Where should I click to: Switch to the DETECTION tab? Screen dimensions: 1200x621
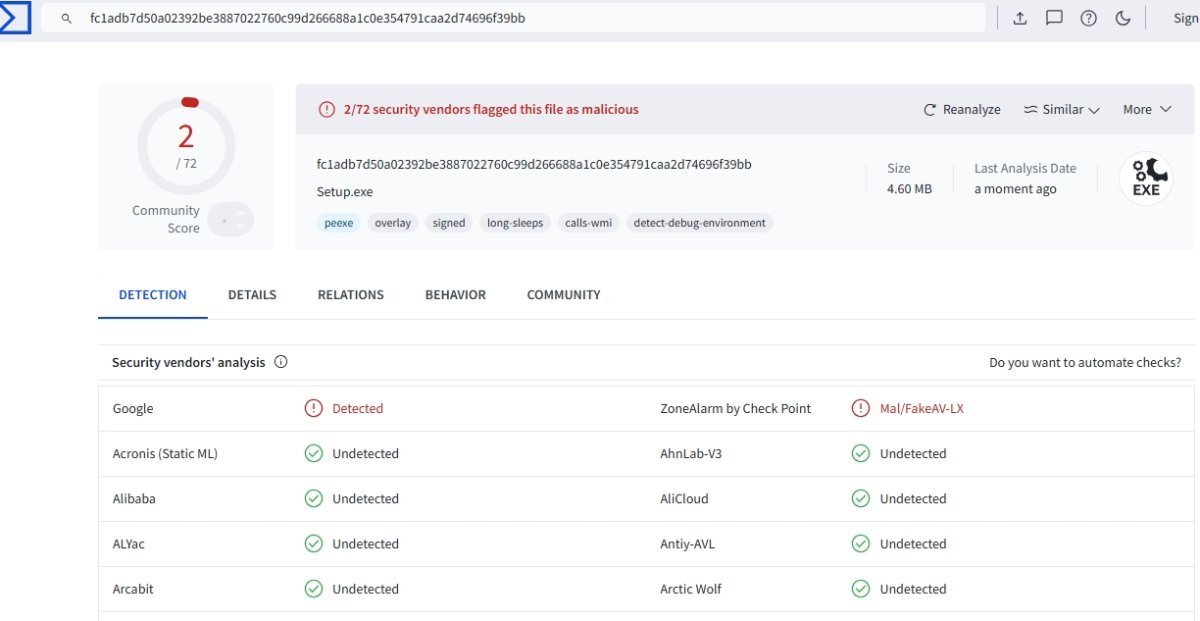153,295
